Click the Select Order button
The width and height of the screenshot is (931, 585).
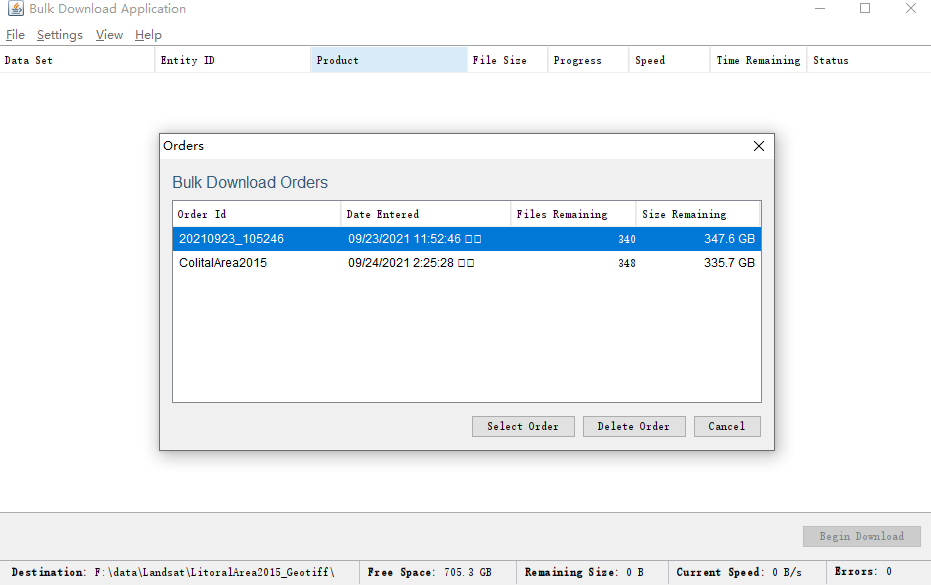[523, 426]
